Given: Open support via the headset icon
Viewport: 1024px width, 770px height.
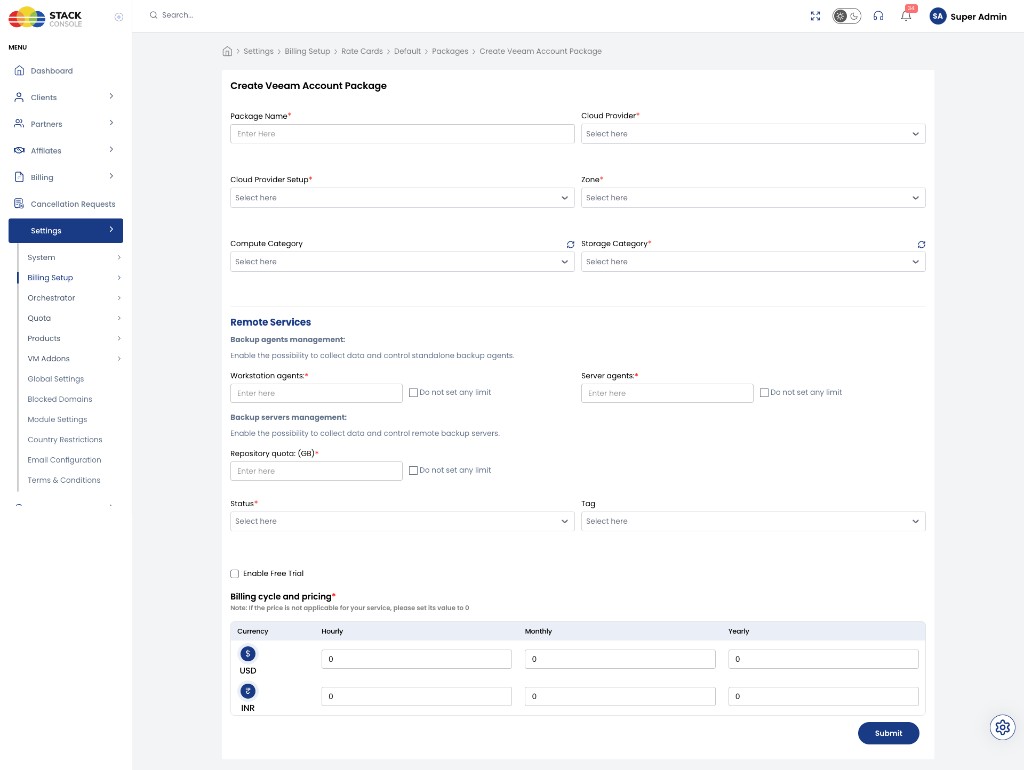Looking at the screenshot, I should coord(878,16).
